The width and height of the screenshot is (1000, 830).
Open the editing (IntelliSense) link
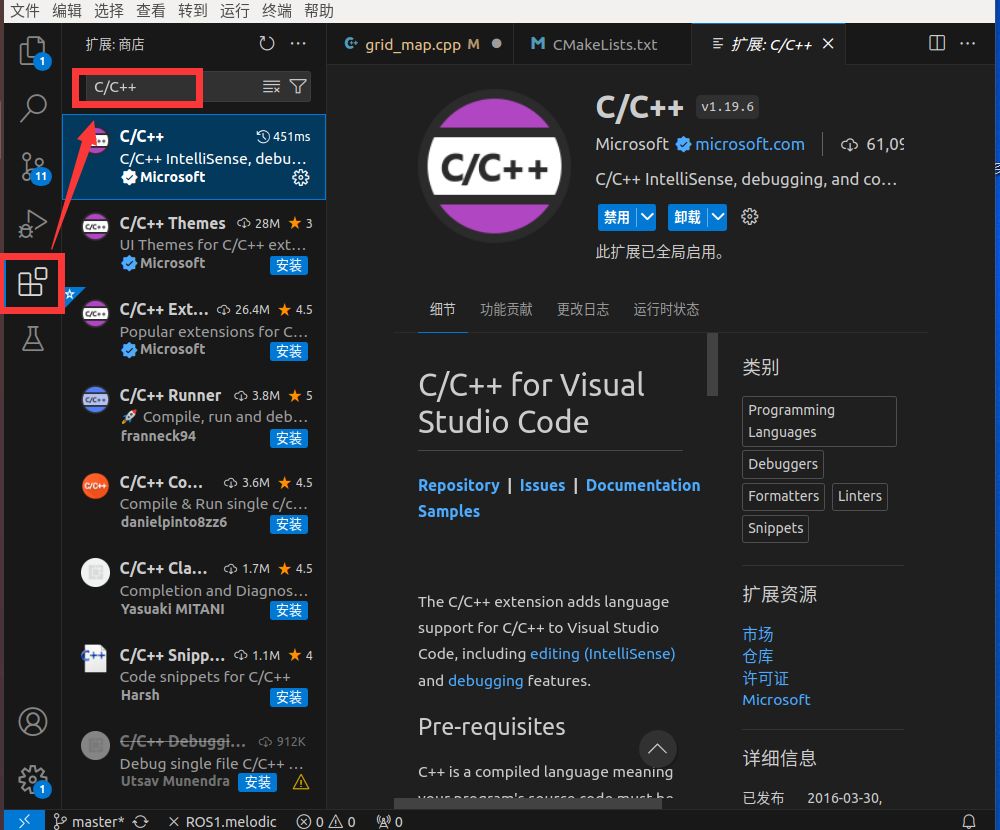click(603, 654)
